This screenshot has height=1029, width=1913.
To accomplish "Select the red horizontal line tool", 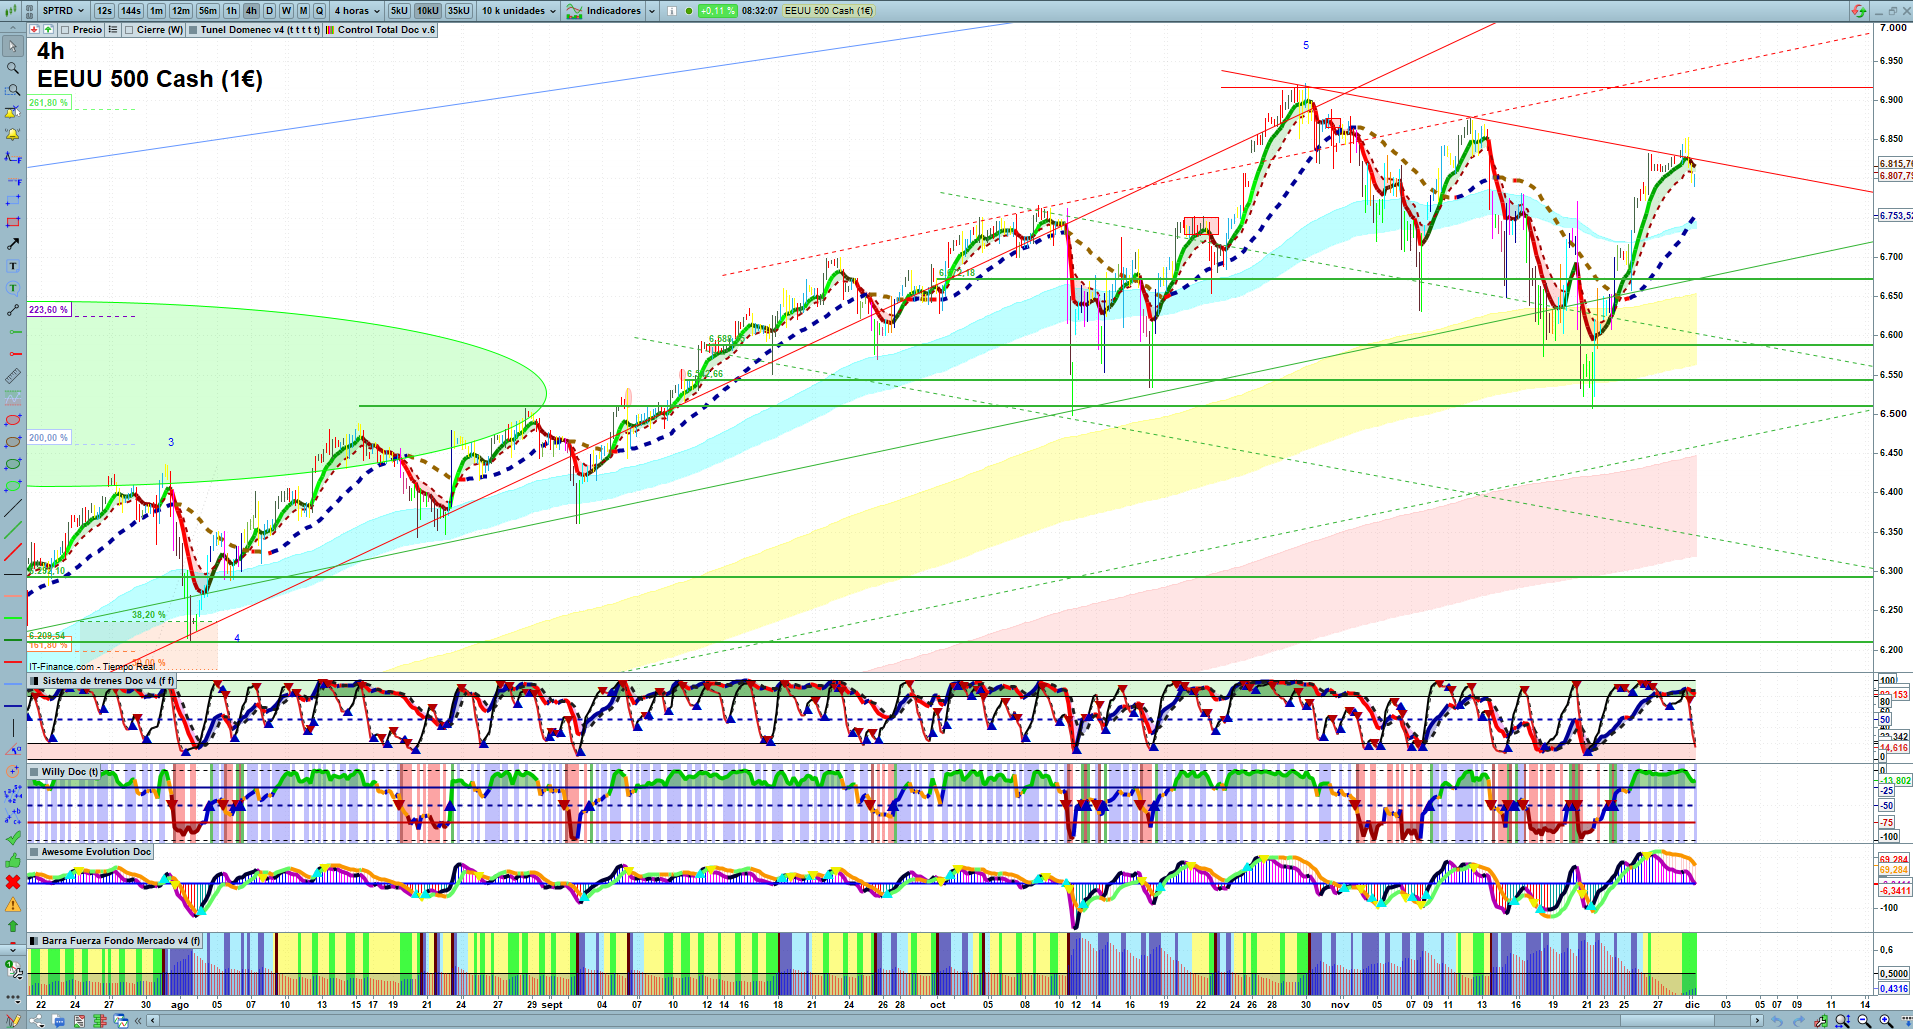I will coord(13,662).
